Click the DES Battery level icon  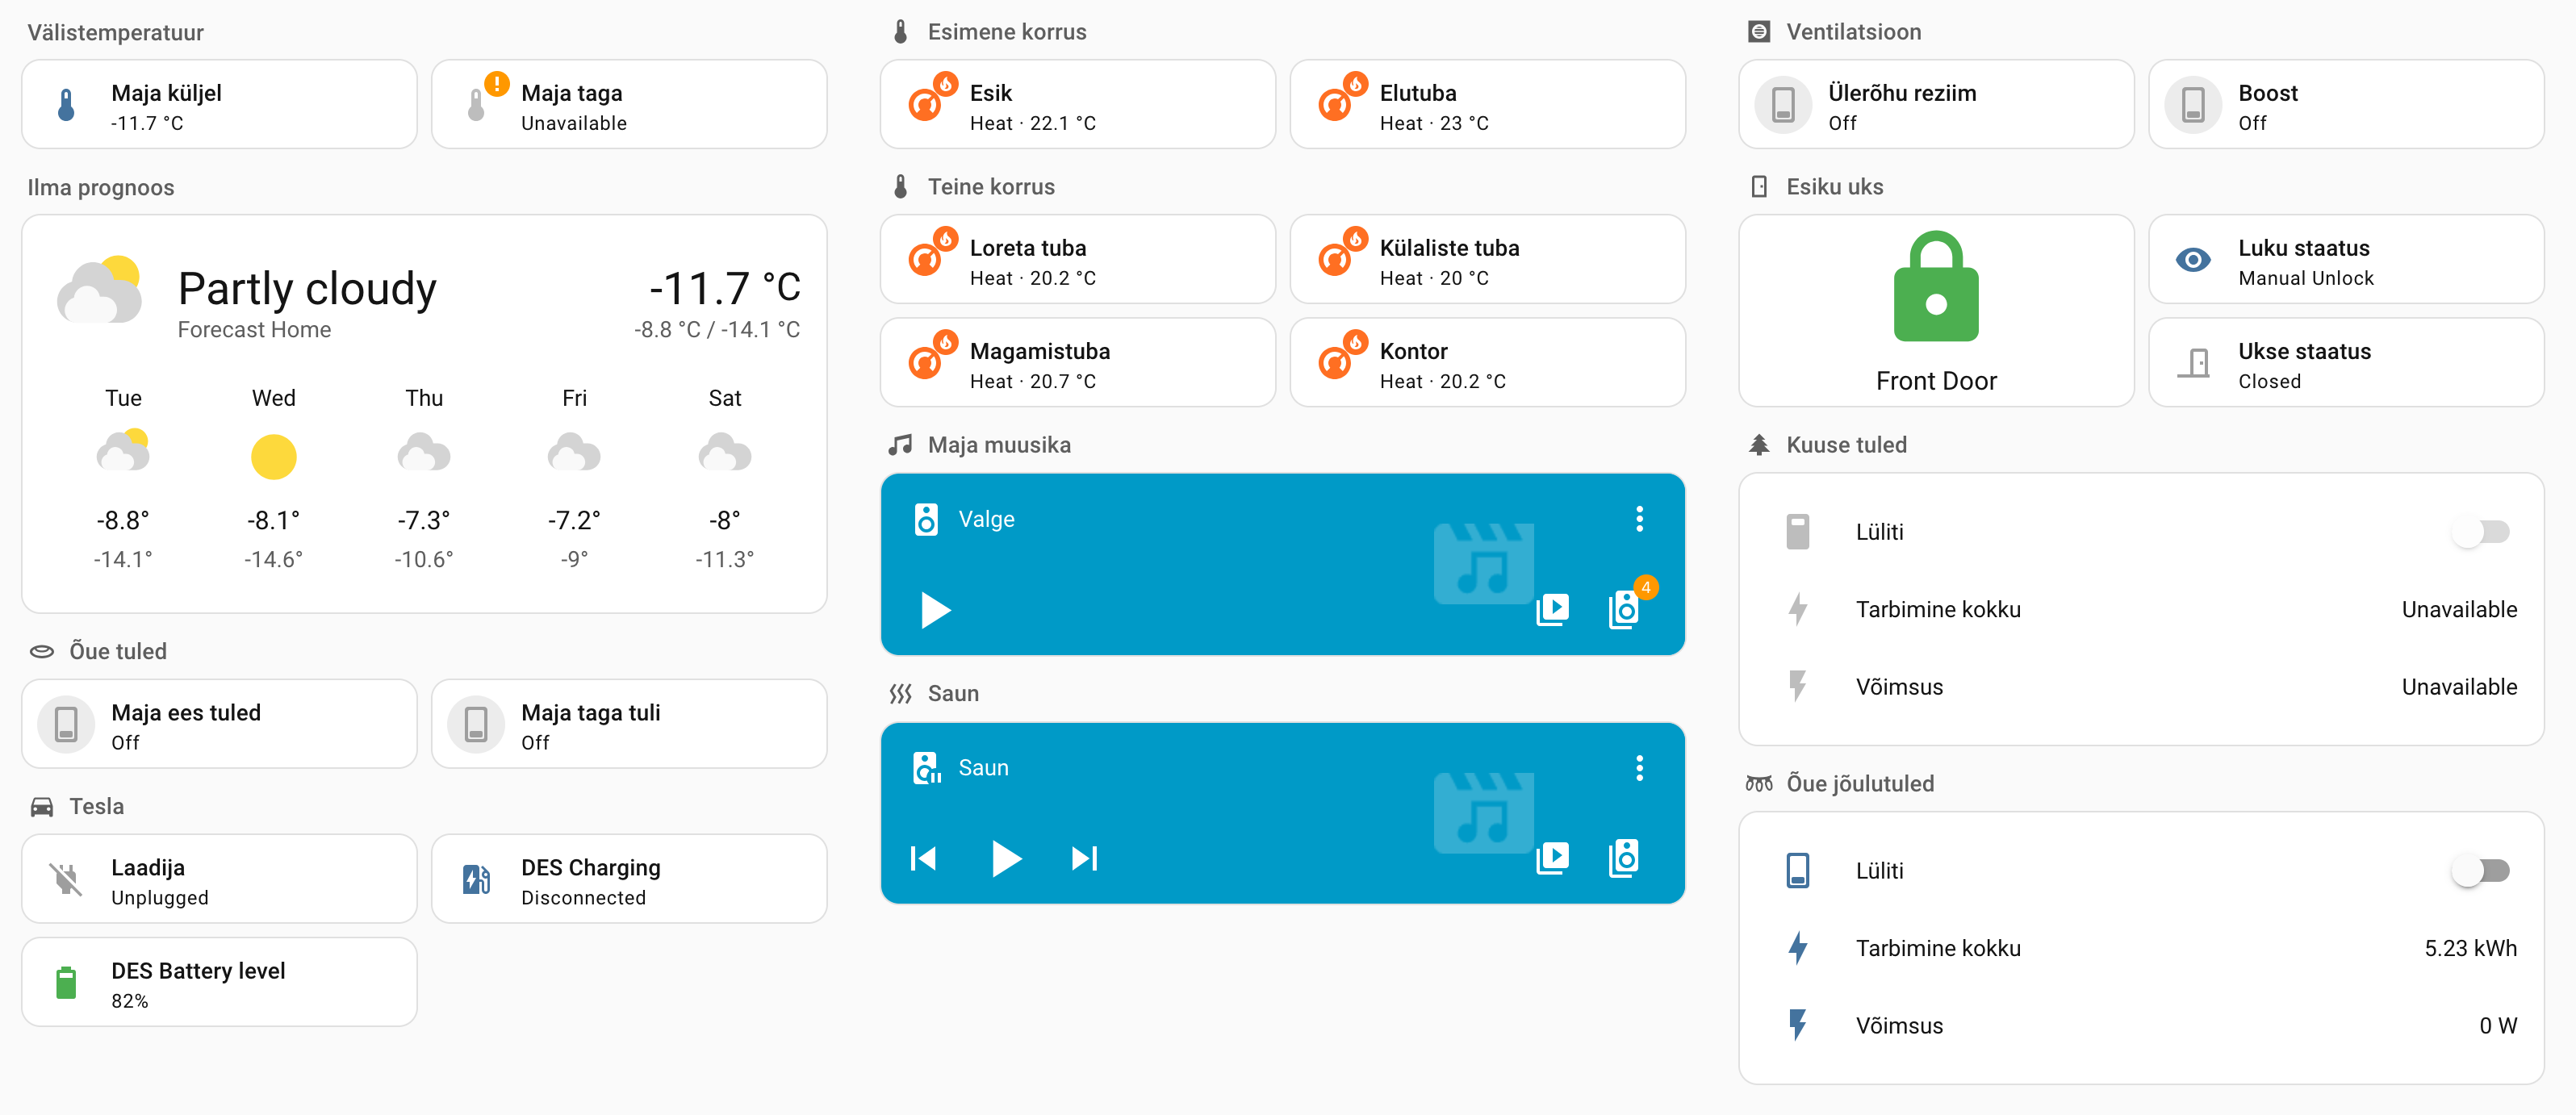66,982
